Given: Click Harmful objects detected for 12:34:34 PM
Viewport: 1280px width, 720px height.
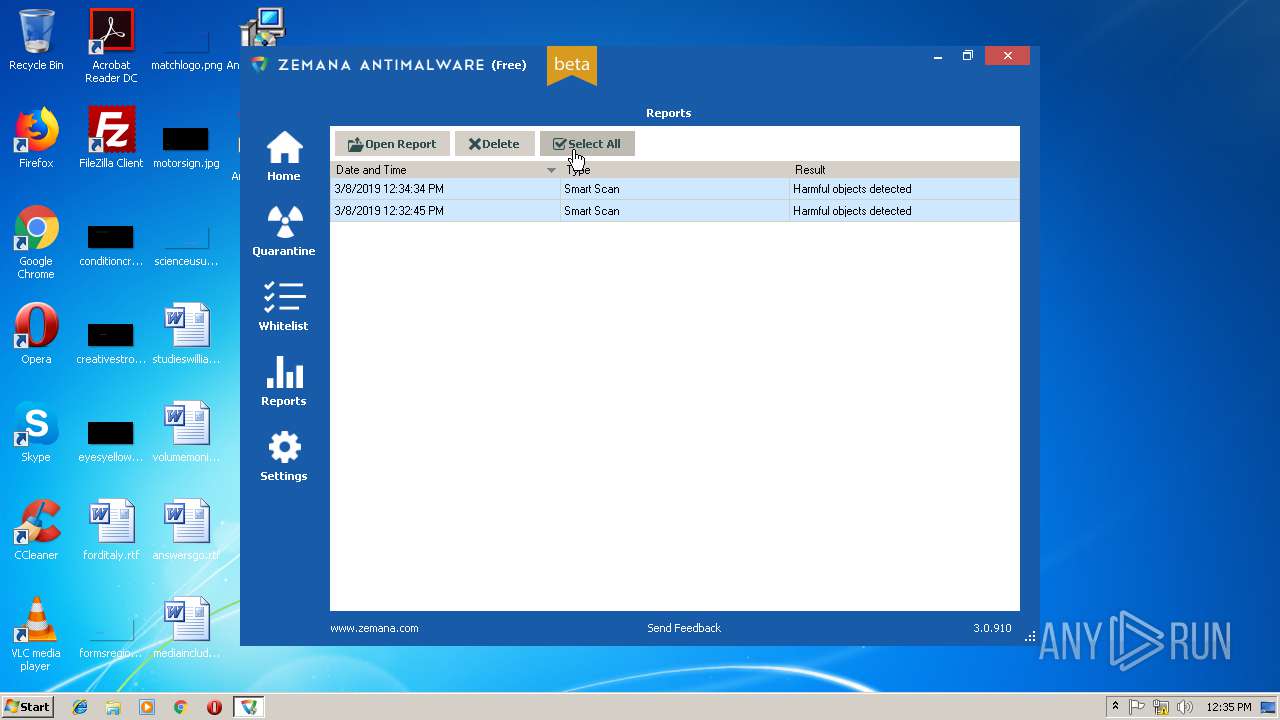Looking at the screenshot, I should (x=852, y=189).
